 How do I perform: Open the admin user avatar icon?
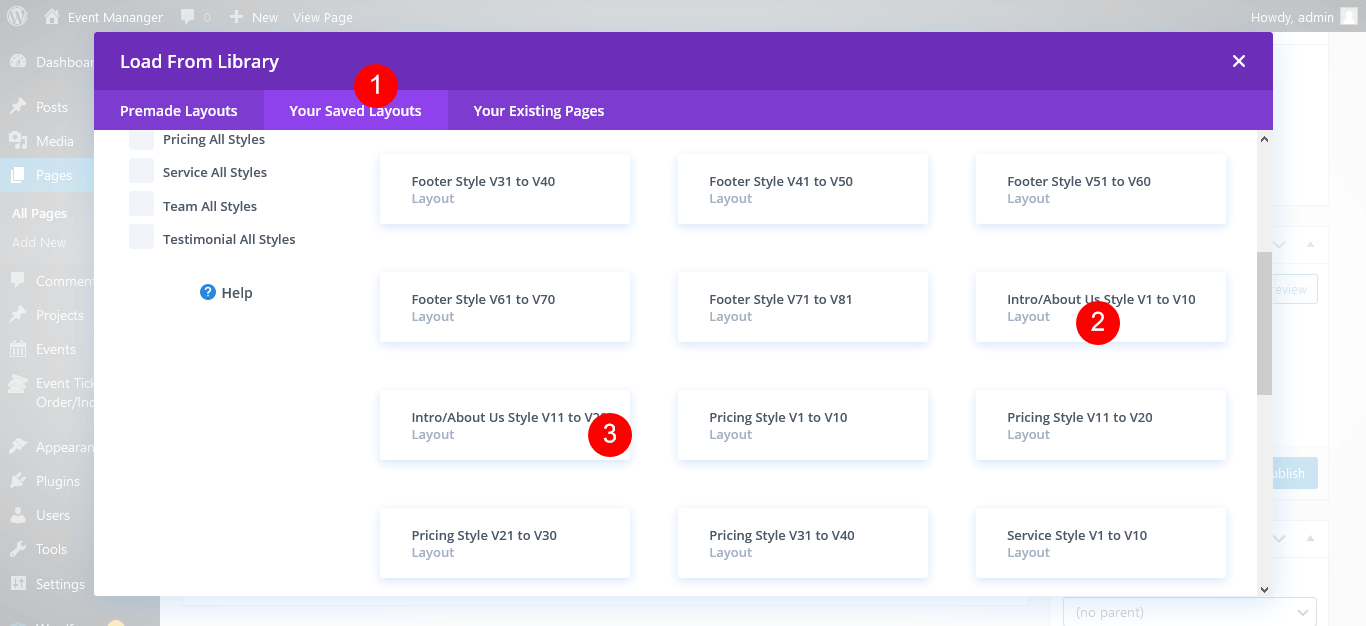coord(1349,16)
